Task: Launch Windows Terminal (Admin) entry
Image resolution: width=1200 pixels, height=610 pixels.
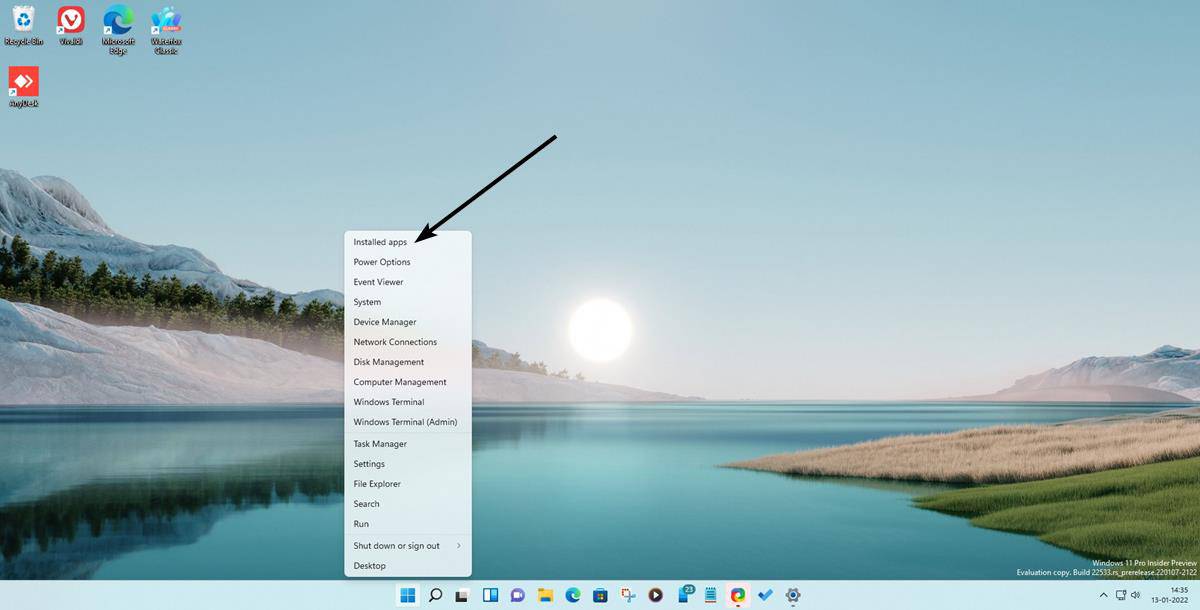Action: [408, 422]
